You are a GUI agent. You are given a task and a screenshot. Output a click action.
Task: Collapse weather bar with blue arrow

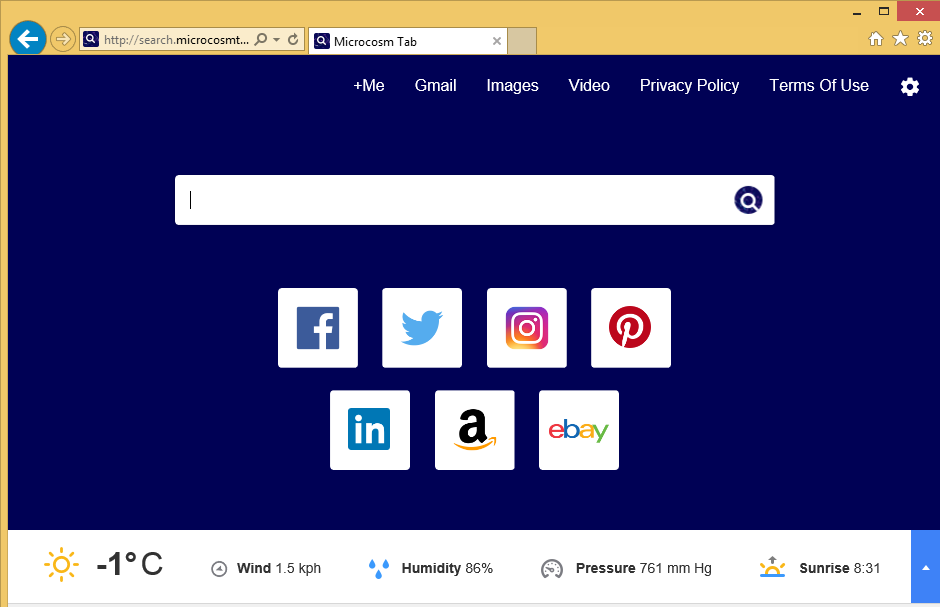click(925, 567)
